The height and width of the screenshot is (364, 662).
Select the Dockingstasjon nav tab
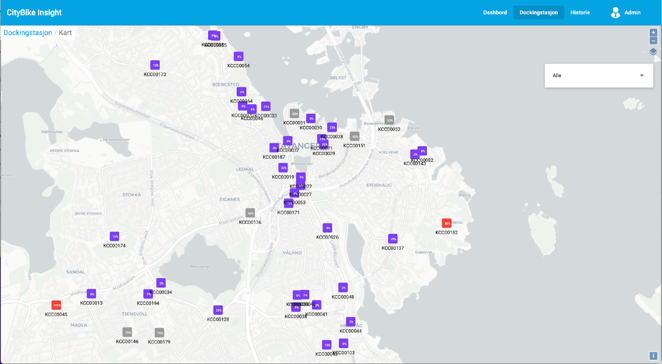(x=539, y=13)
